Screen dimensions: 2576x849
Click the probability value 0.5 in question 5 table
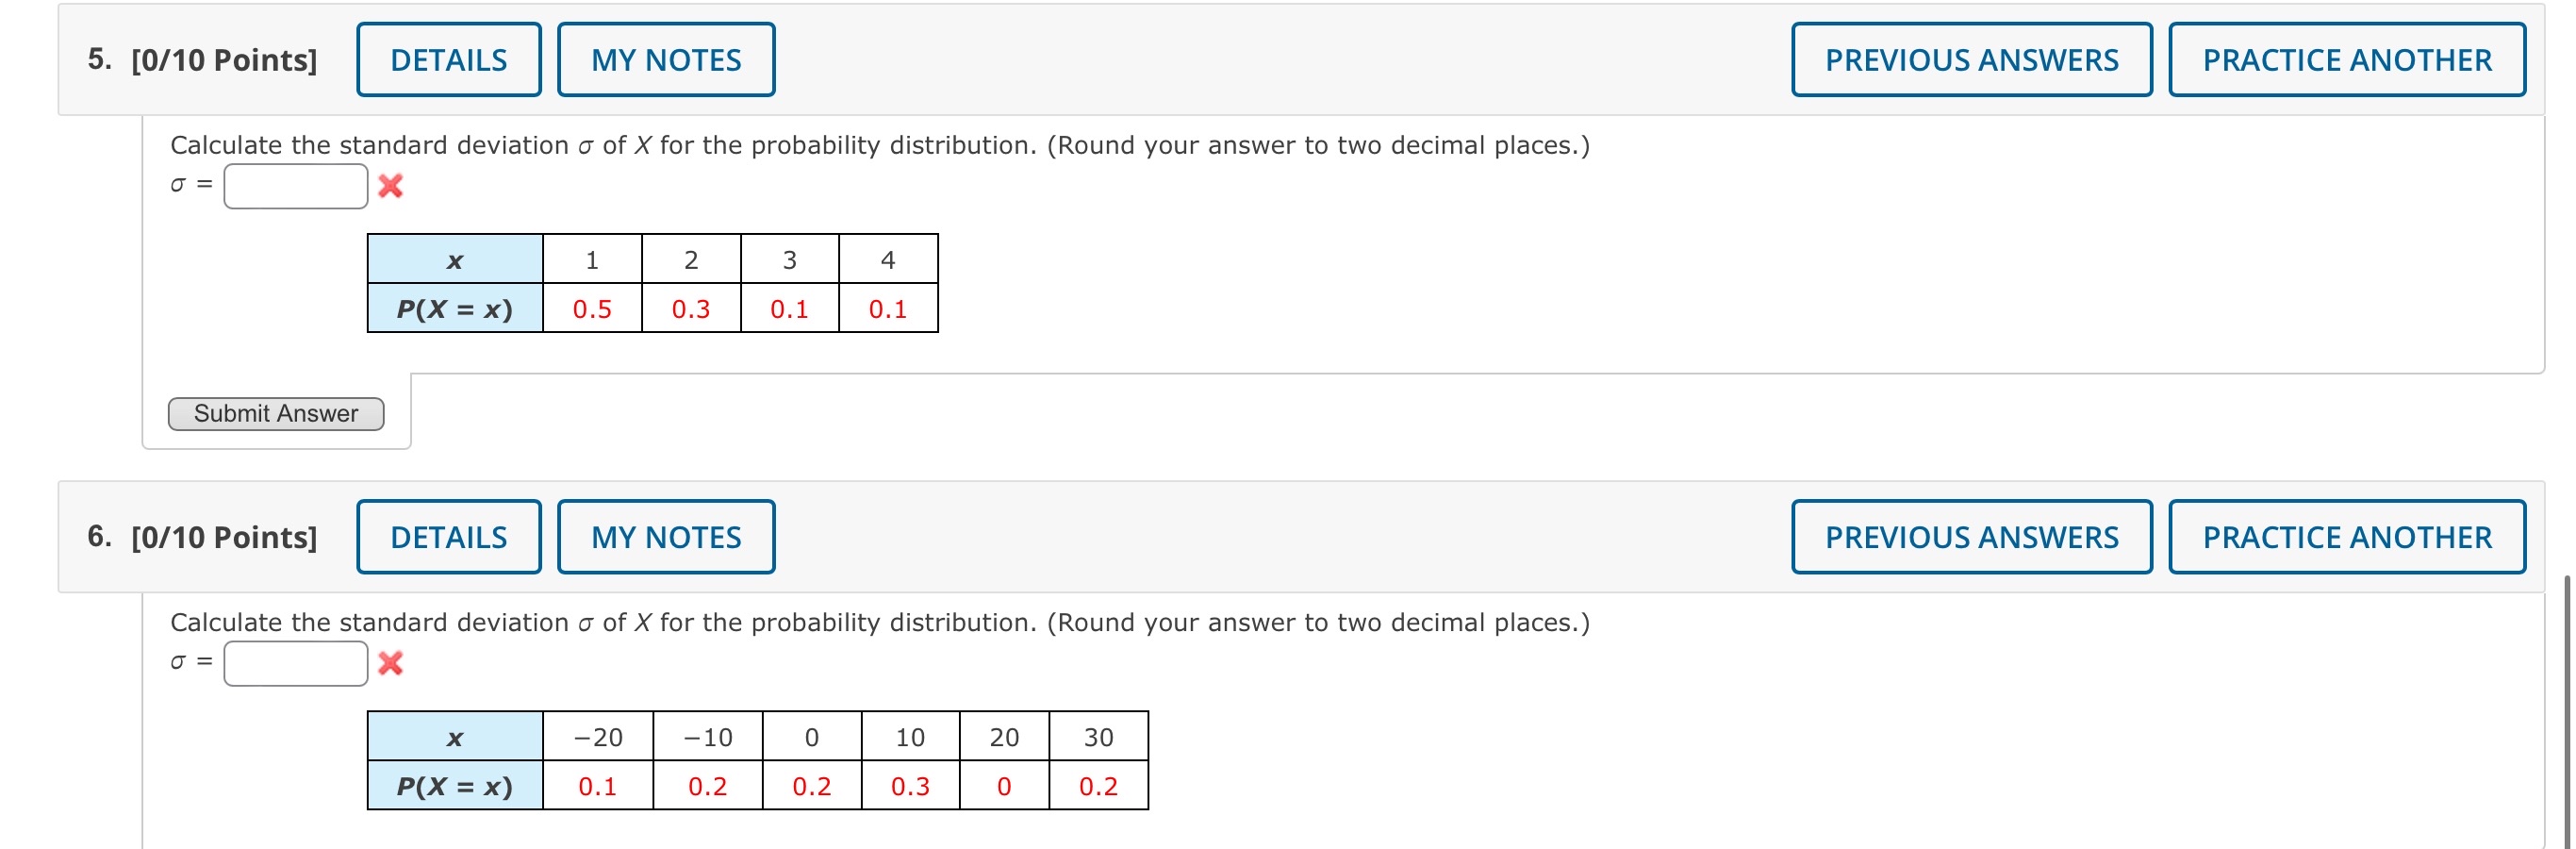[x=591, y=309]
